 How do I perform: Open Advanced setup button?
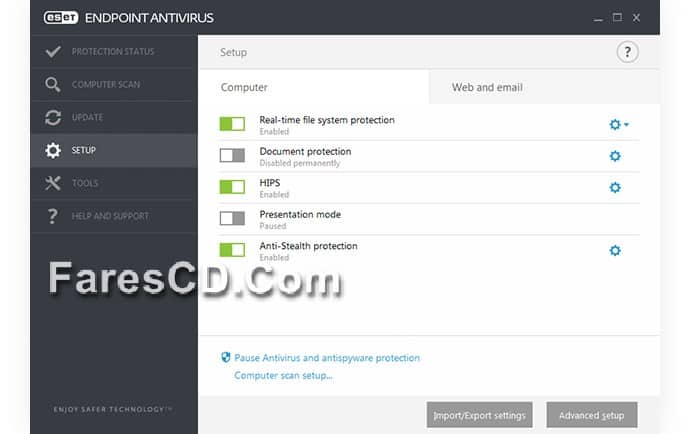591,415
